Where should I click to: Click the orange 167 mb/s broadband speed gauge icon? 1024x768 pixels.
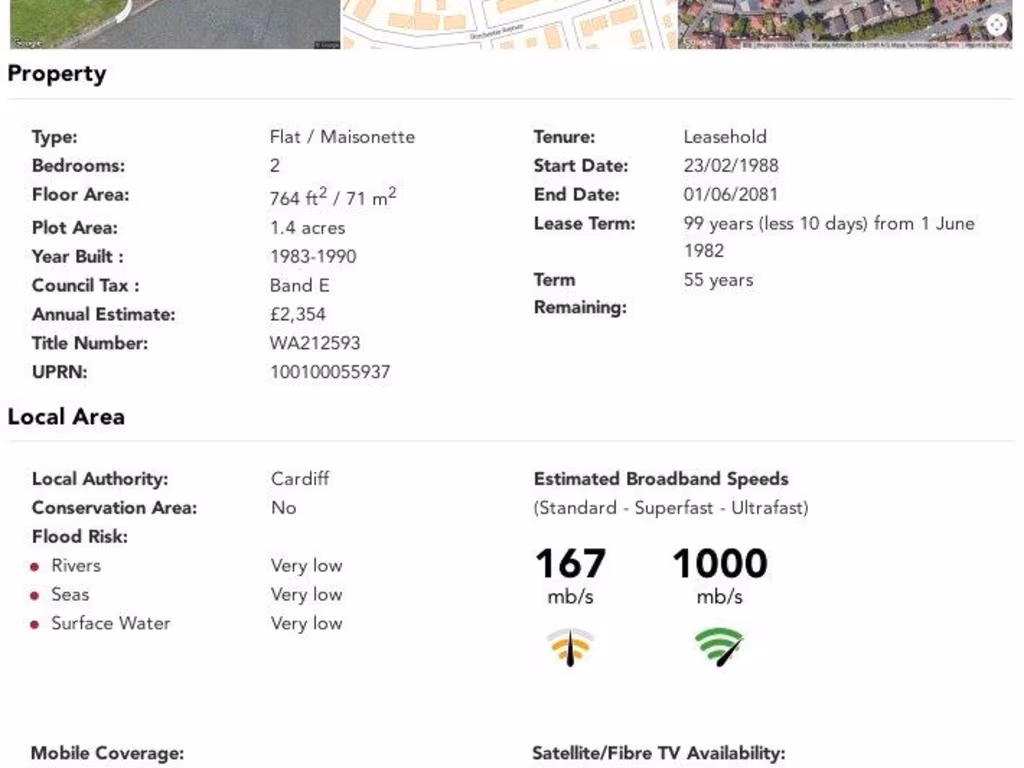[570, 647]
